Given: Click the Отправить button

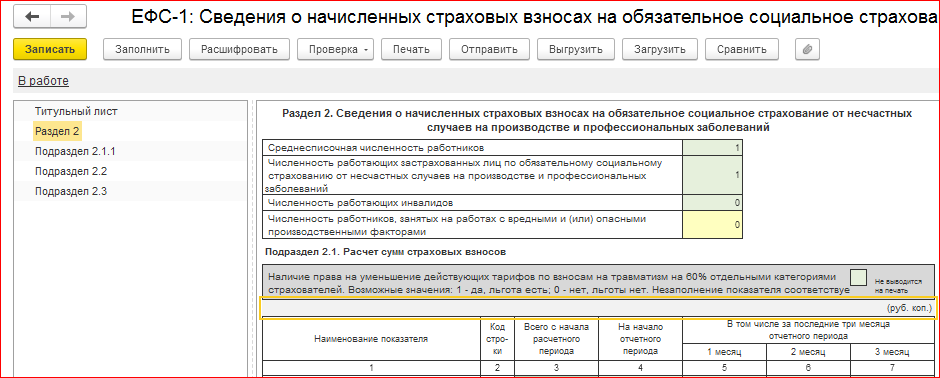Looking at the screenshot, I should (x=489, y=49).
